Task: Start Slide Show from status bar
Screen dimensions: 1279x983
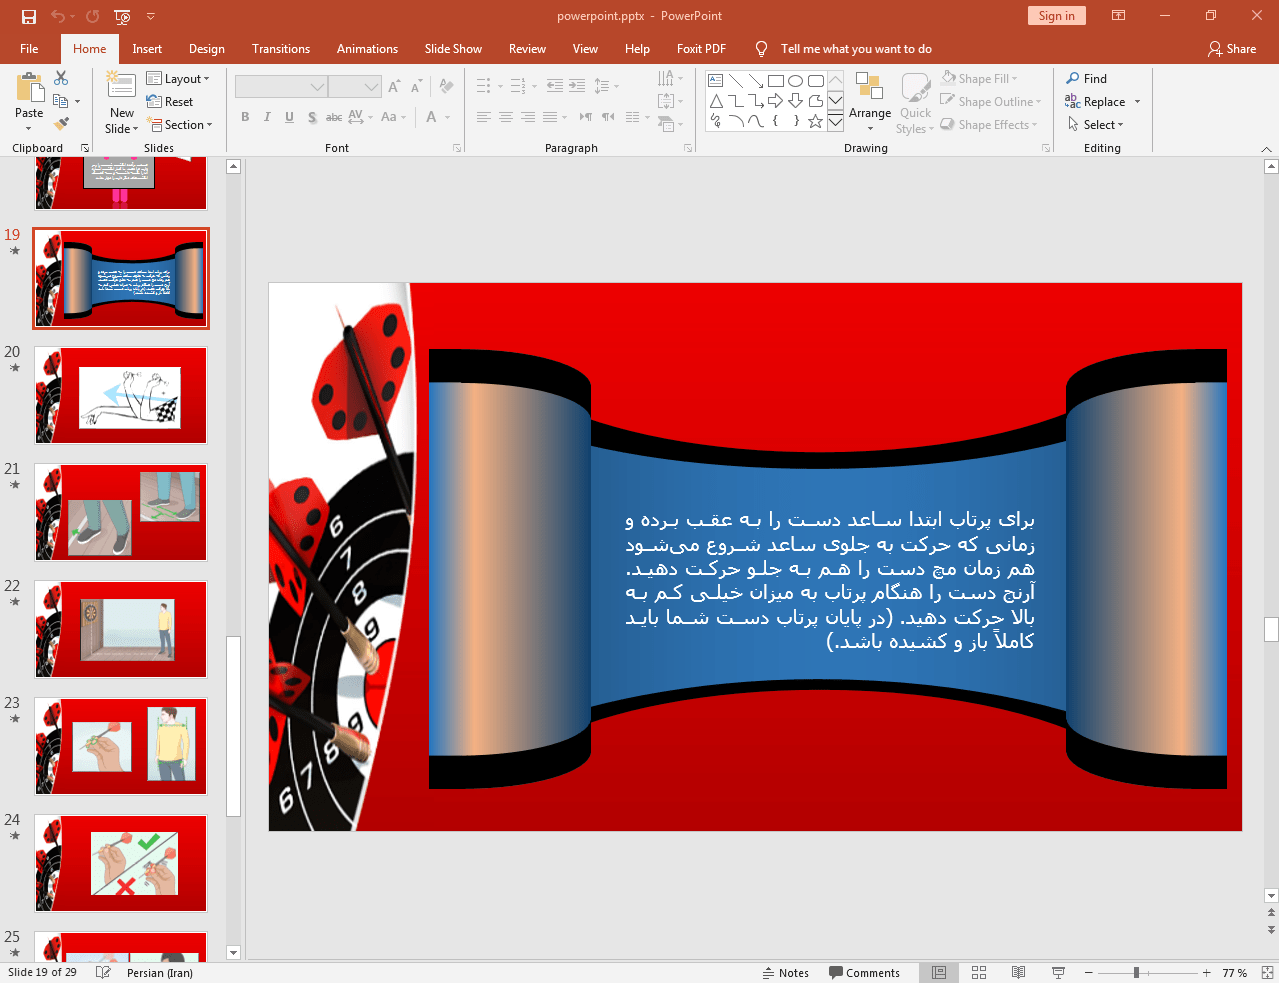Action: (1058, 972)
